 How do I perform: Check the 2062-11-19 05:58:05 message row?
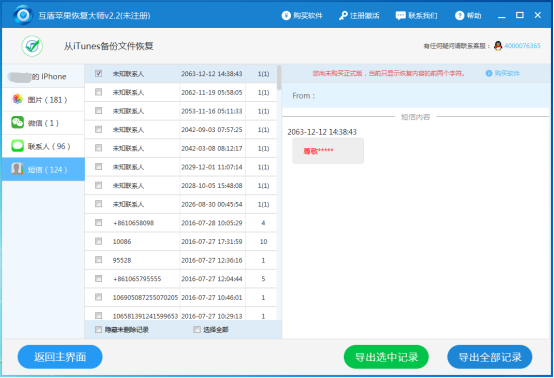[99, 92]
